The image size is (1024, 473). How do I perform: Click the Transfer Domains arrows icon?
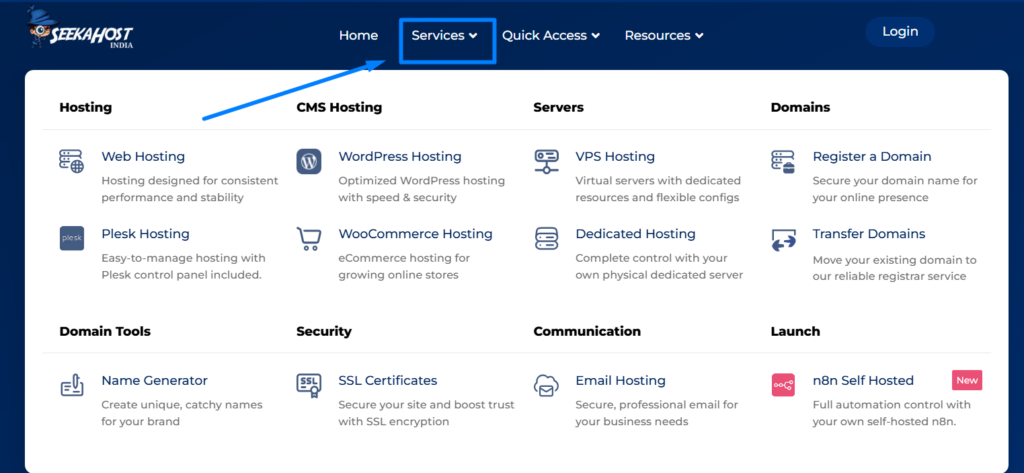[783, 240]
